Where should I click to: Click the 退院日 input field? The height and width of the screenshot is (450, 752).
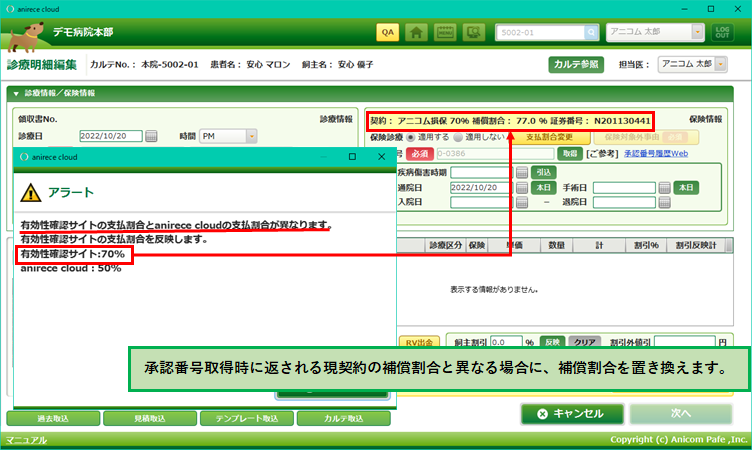(624, 202)
